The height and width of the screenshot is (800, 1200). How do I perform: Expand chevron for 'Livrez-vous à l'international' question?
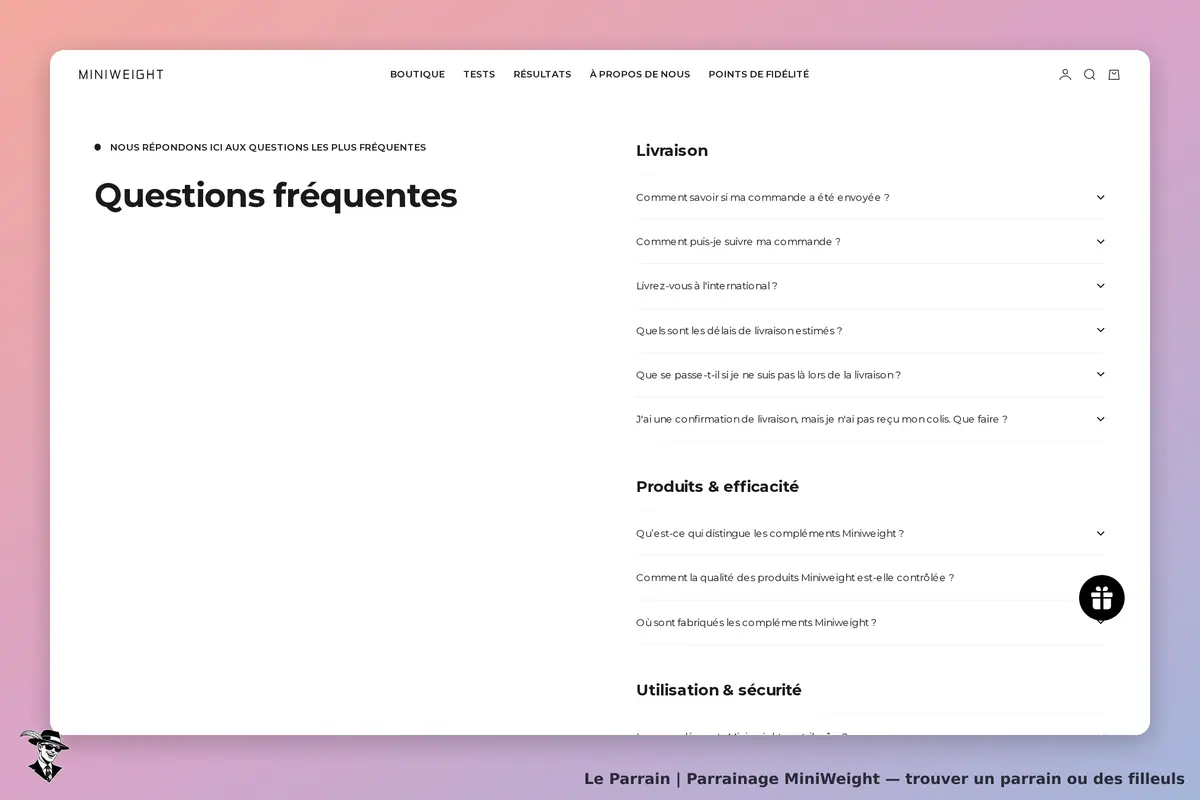pyautogui.click(x=1100, y=285)
